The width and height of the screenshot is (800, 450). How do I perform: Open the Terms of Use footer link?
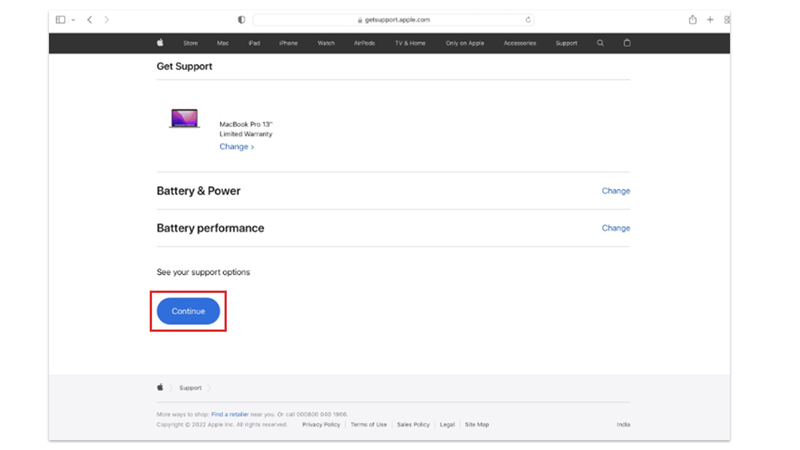[x=368, y=424]
